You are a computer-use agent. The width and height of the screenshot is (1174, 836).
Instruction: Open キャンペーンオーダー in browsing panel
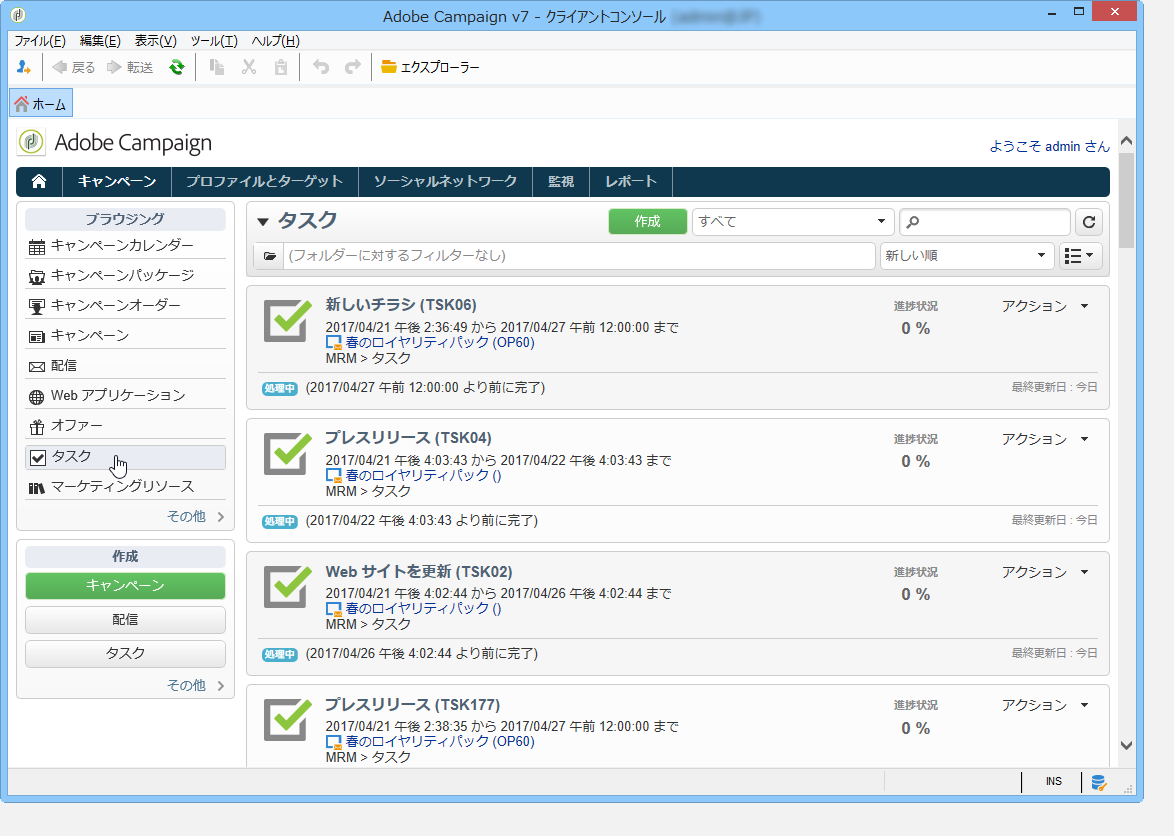pos(126,305)
